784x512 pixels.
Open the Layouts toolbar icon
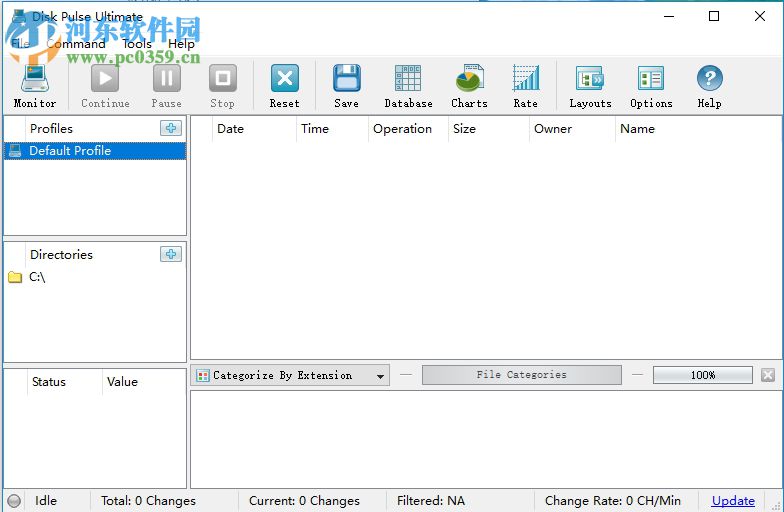pyautogui.click(x=590, y=79)
